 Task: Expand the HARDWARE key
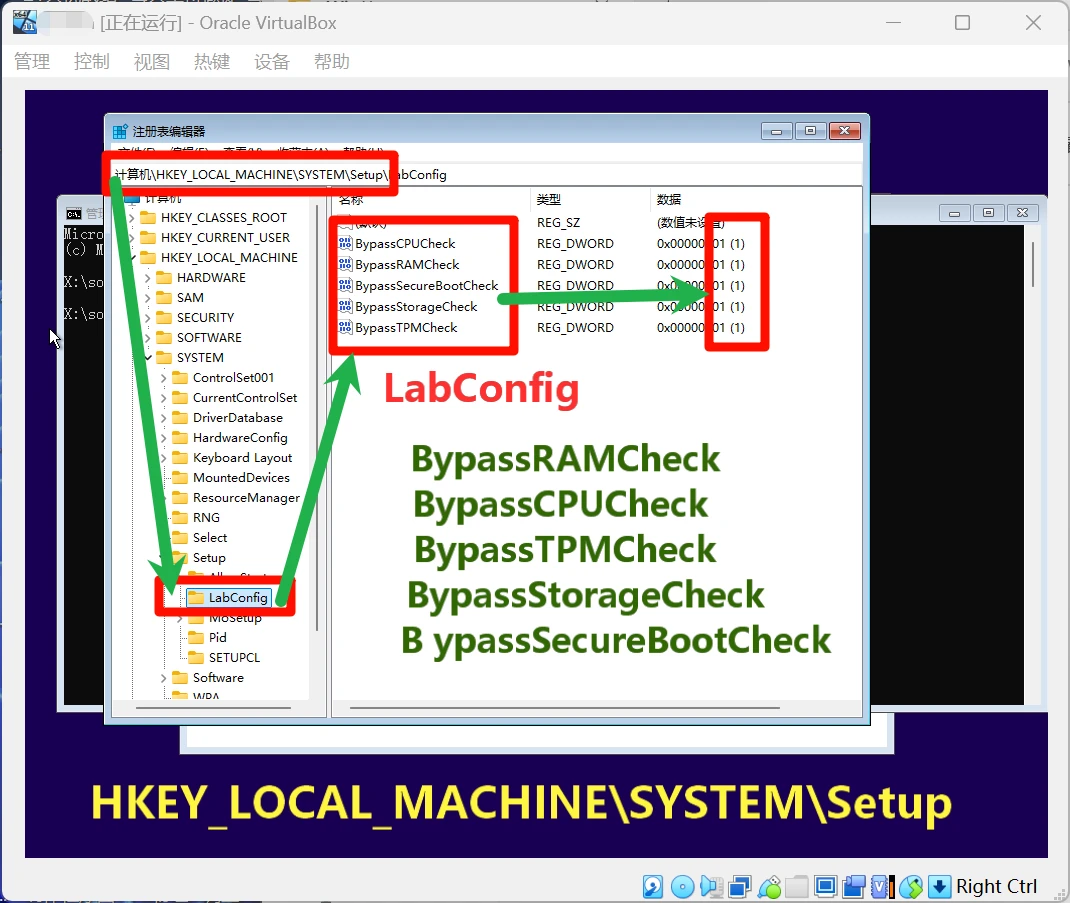[x=147, y=278]
